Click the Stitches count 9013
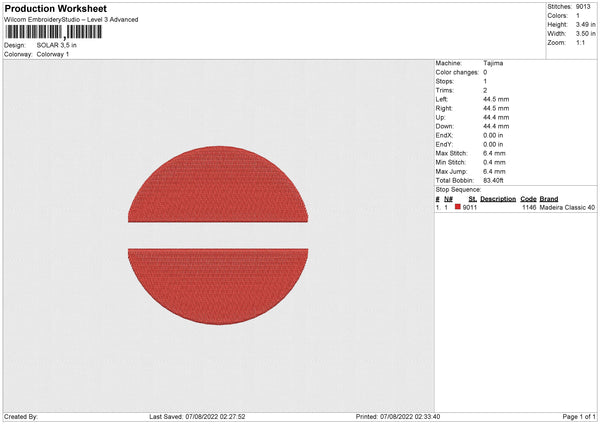 (x=585, y=7)
